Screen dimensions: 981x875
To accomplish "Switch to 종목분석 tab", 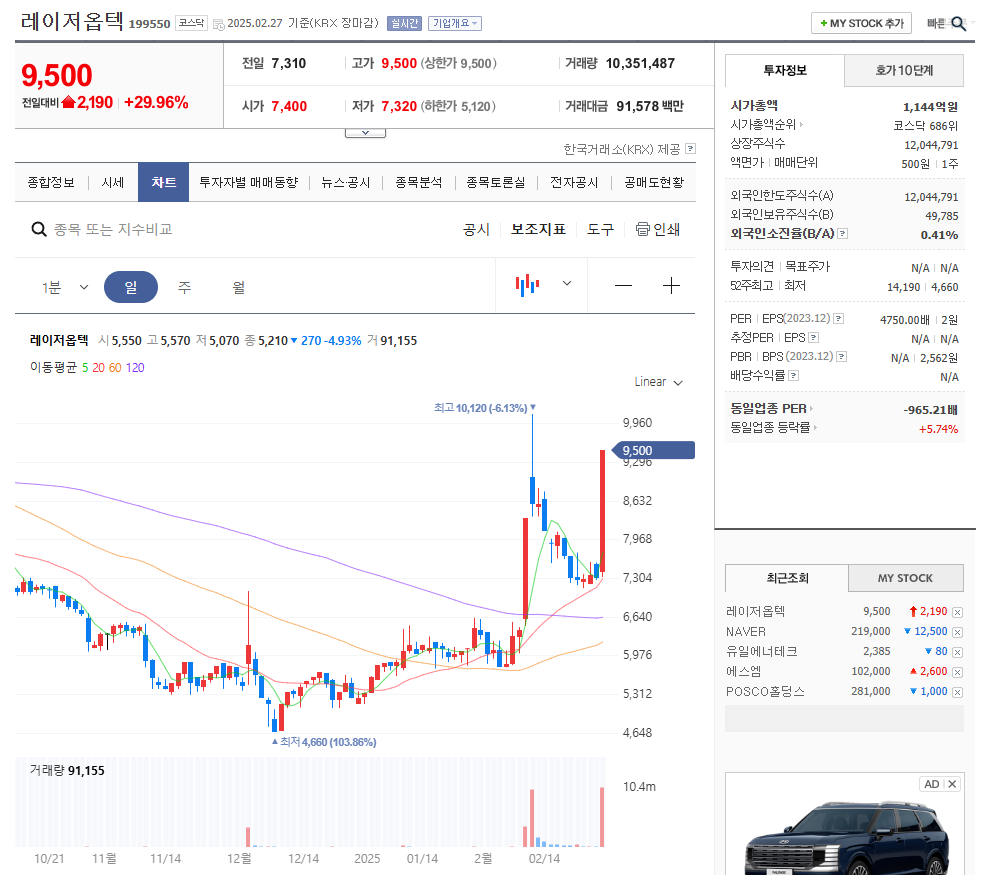I will [419, 183].
